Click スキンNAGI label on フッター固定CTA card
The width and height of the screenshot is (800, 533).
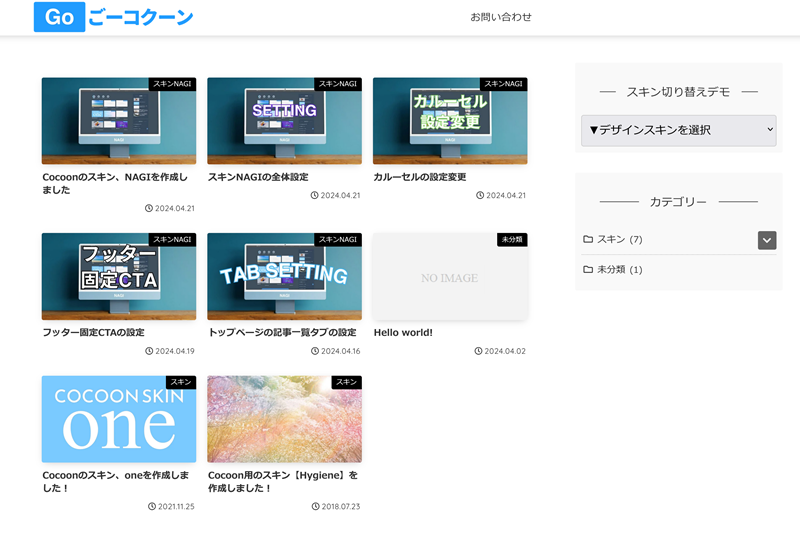coord(172,240)
